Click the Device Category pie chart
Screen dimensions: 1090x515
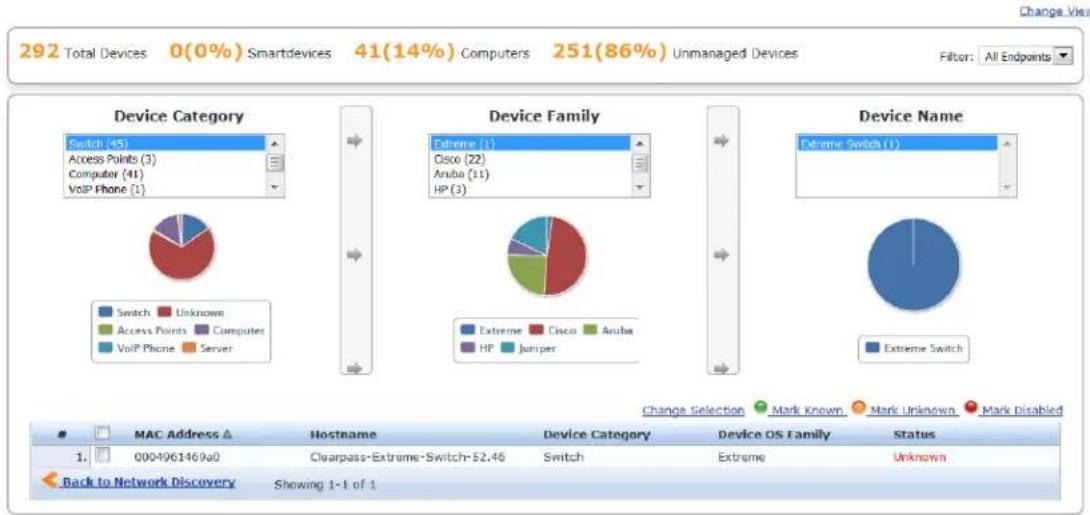(x=181, y=246)
